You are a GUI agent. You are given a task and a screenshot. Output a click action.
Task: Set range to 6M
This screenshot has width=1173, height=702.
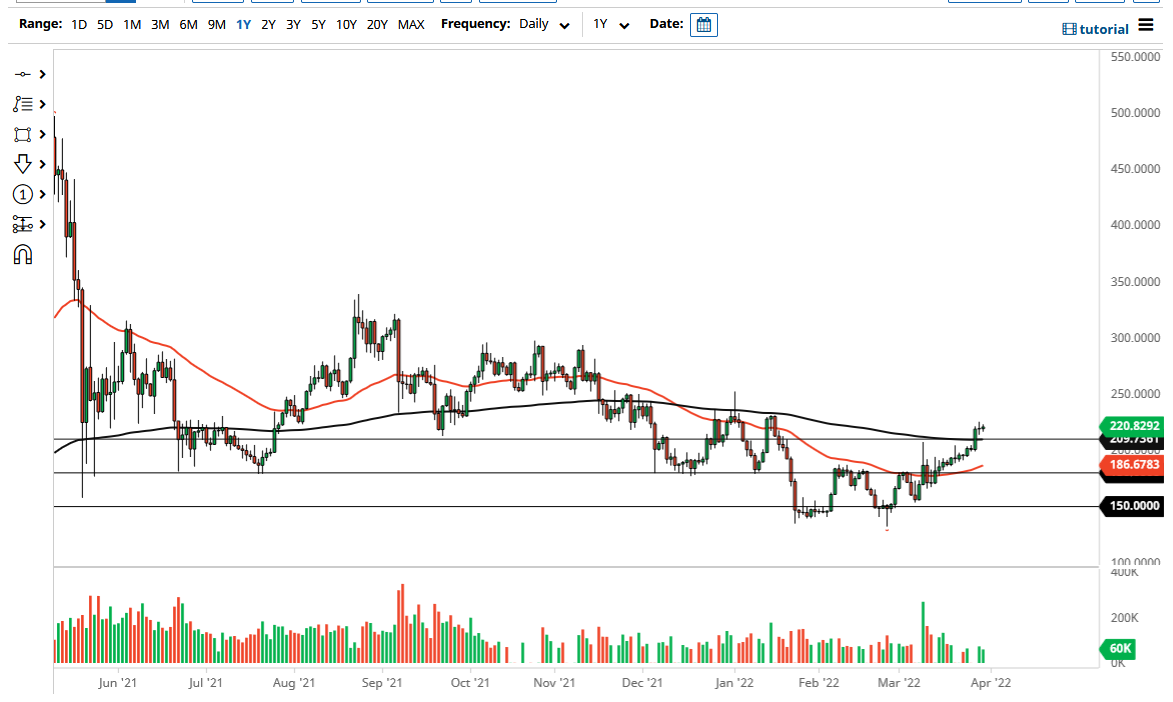(x=189, y=25)
